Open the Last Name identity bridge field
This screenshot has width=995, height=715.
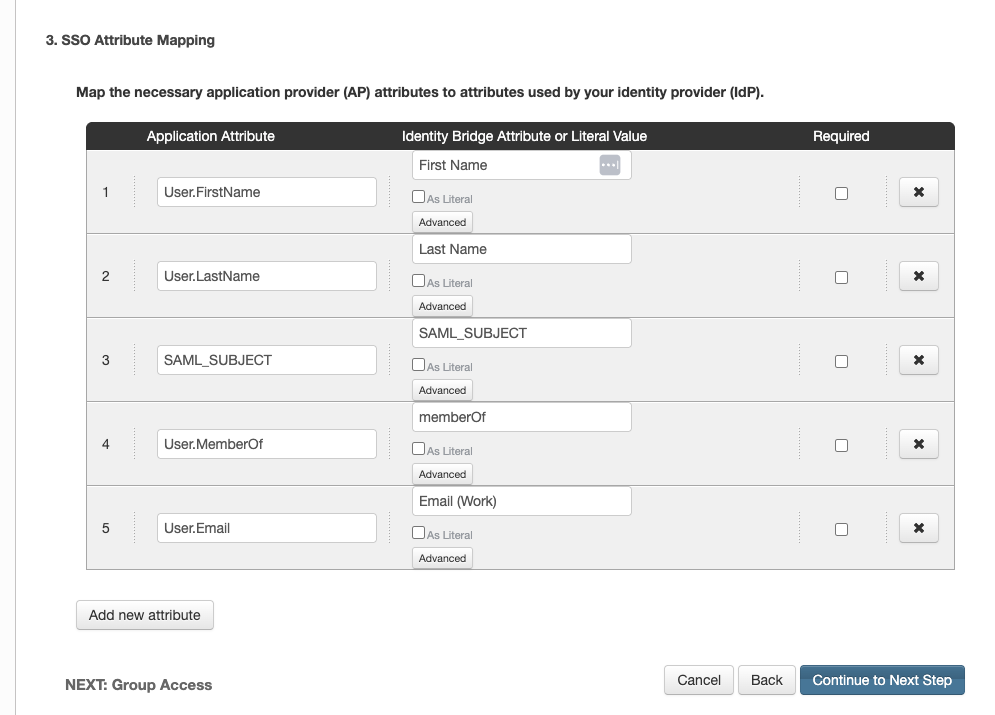(522, 249)
